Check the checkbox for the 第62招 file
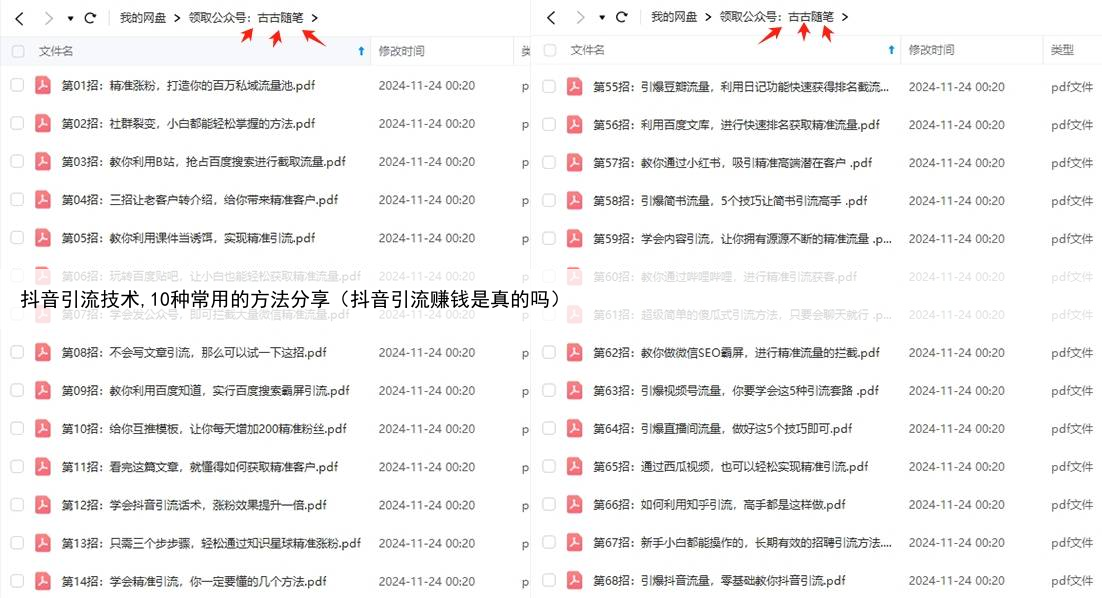Image resolution: width=1102 pixels, height=598 pixels. click(550, 352)
